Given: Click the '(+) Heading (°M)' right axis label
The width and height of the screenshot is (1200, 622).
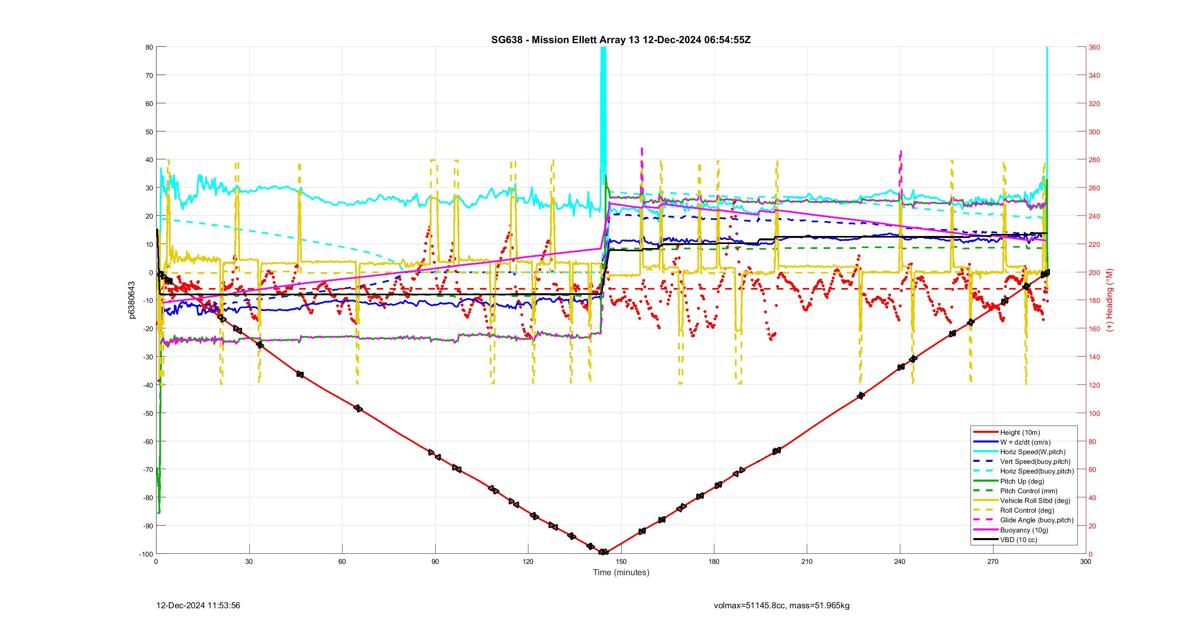Looking at the screenshot, I should [1110, 300].
